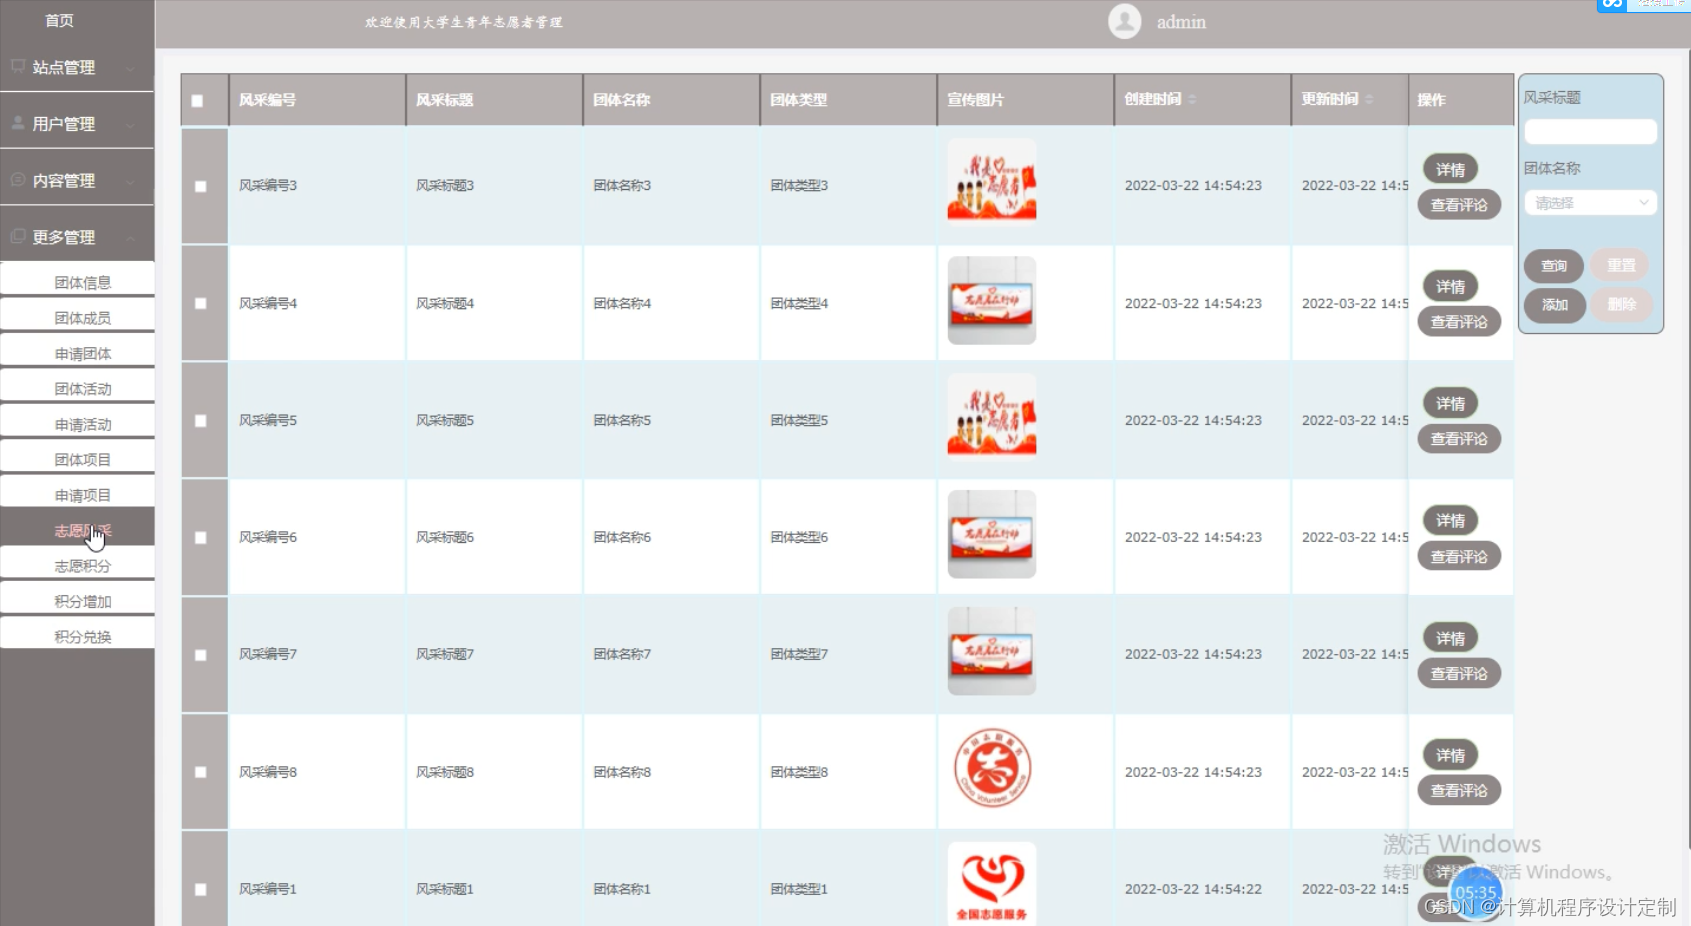Click 详情 button for 风采编号7
Screen dimensions: 1691x926
click(x=1450, y=638)
